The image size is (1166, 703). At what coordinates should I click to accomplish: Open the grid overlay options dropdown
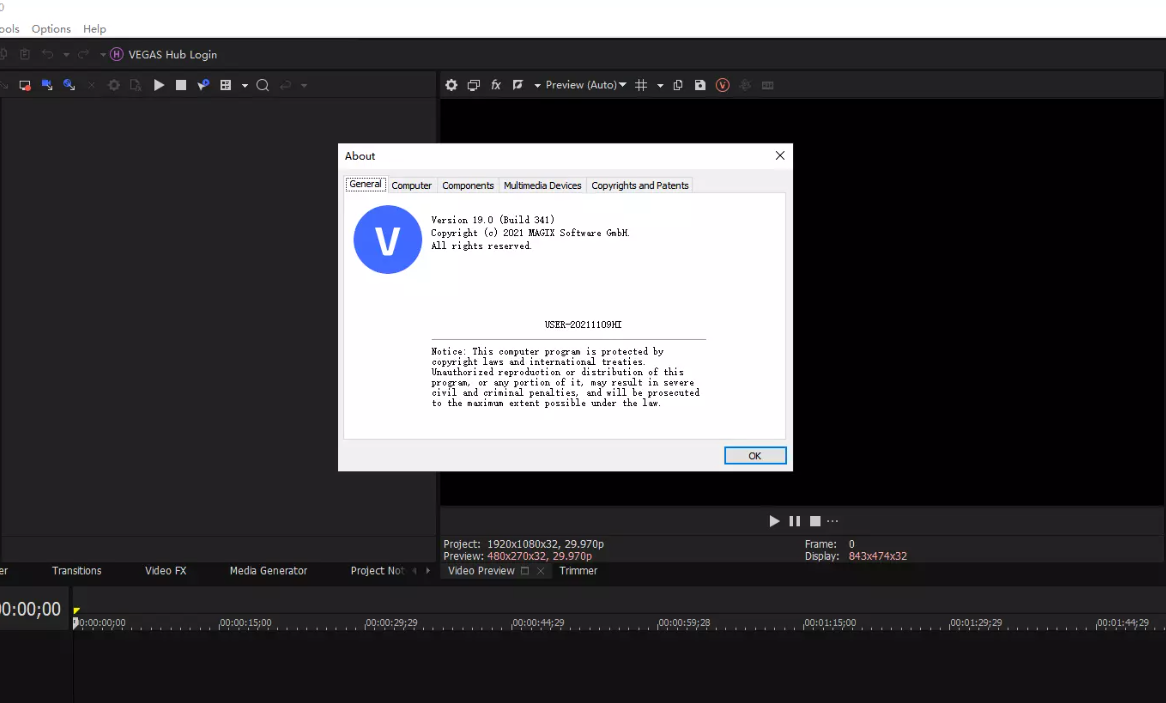(x=661, y=85)
